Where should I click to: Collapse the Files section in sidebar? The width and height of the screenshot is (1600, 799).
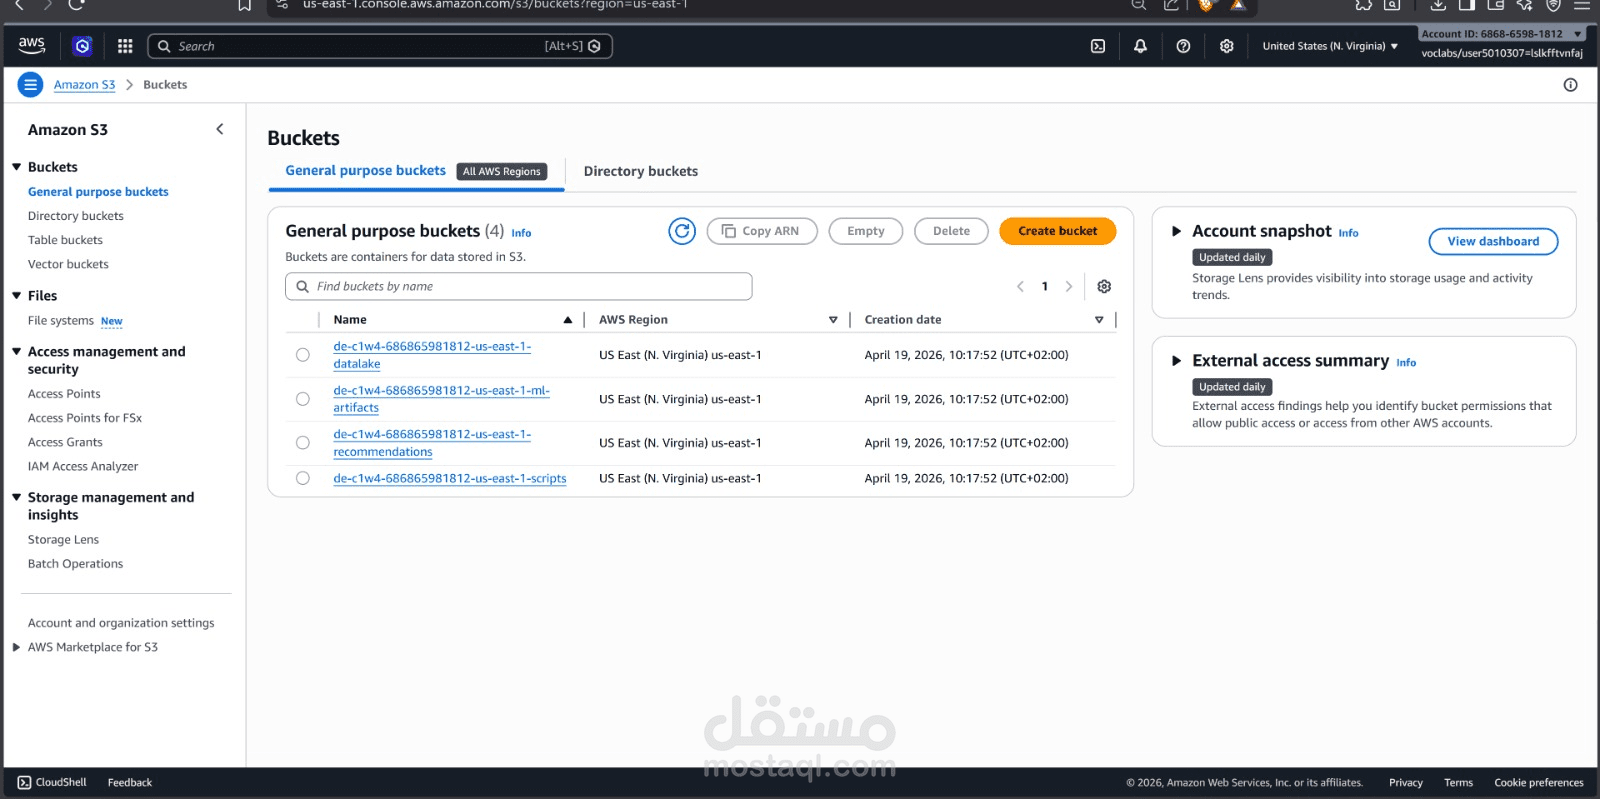click(16, 296)
